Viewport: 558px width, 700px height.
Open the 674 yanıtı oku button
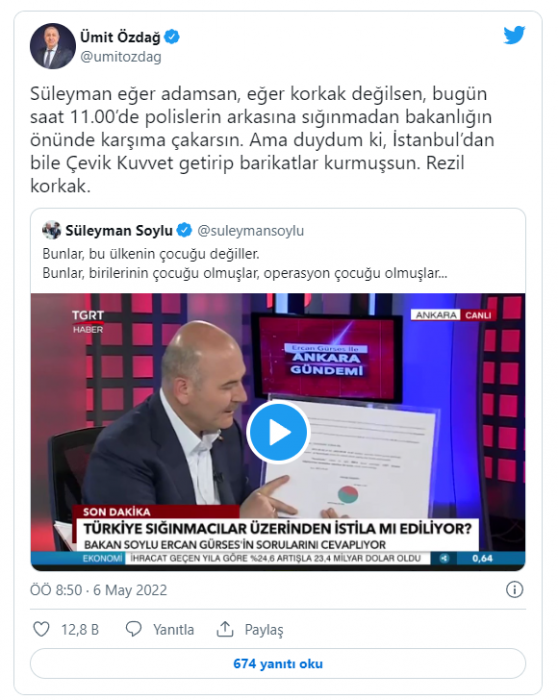tap(278, 664)
